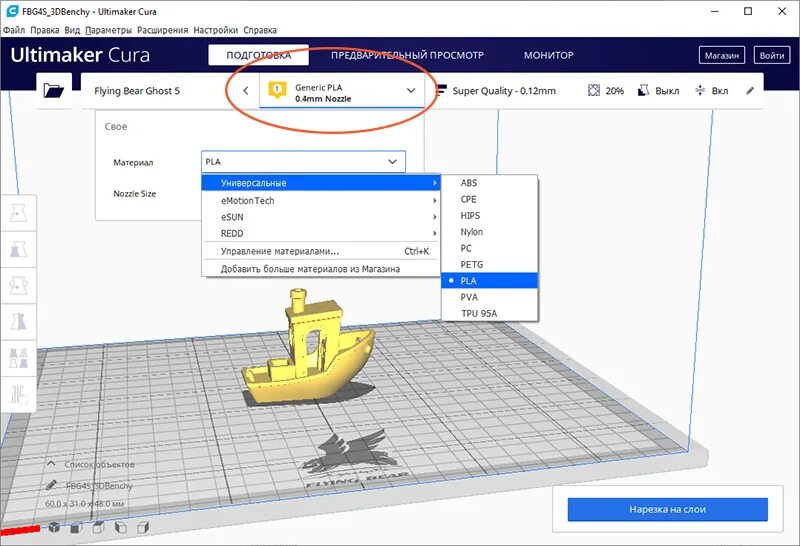Choose Добавить больше материалов из Магазина
800x546 pixels.
[x=320, y=268]
